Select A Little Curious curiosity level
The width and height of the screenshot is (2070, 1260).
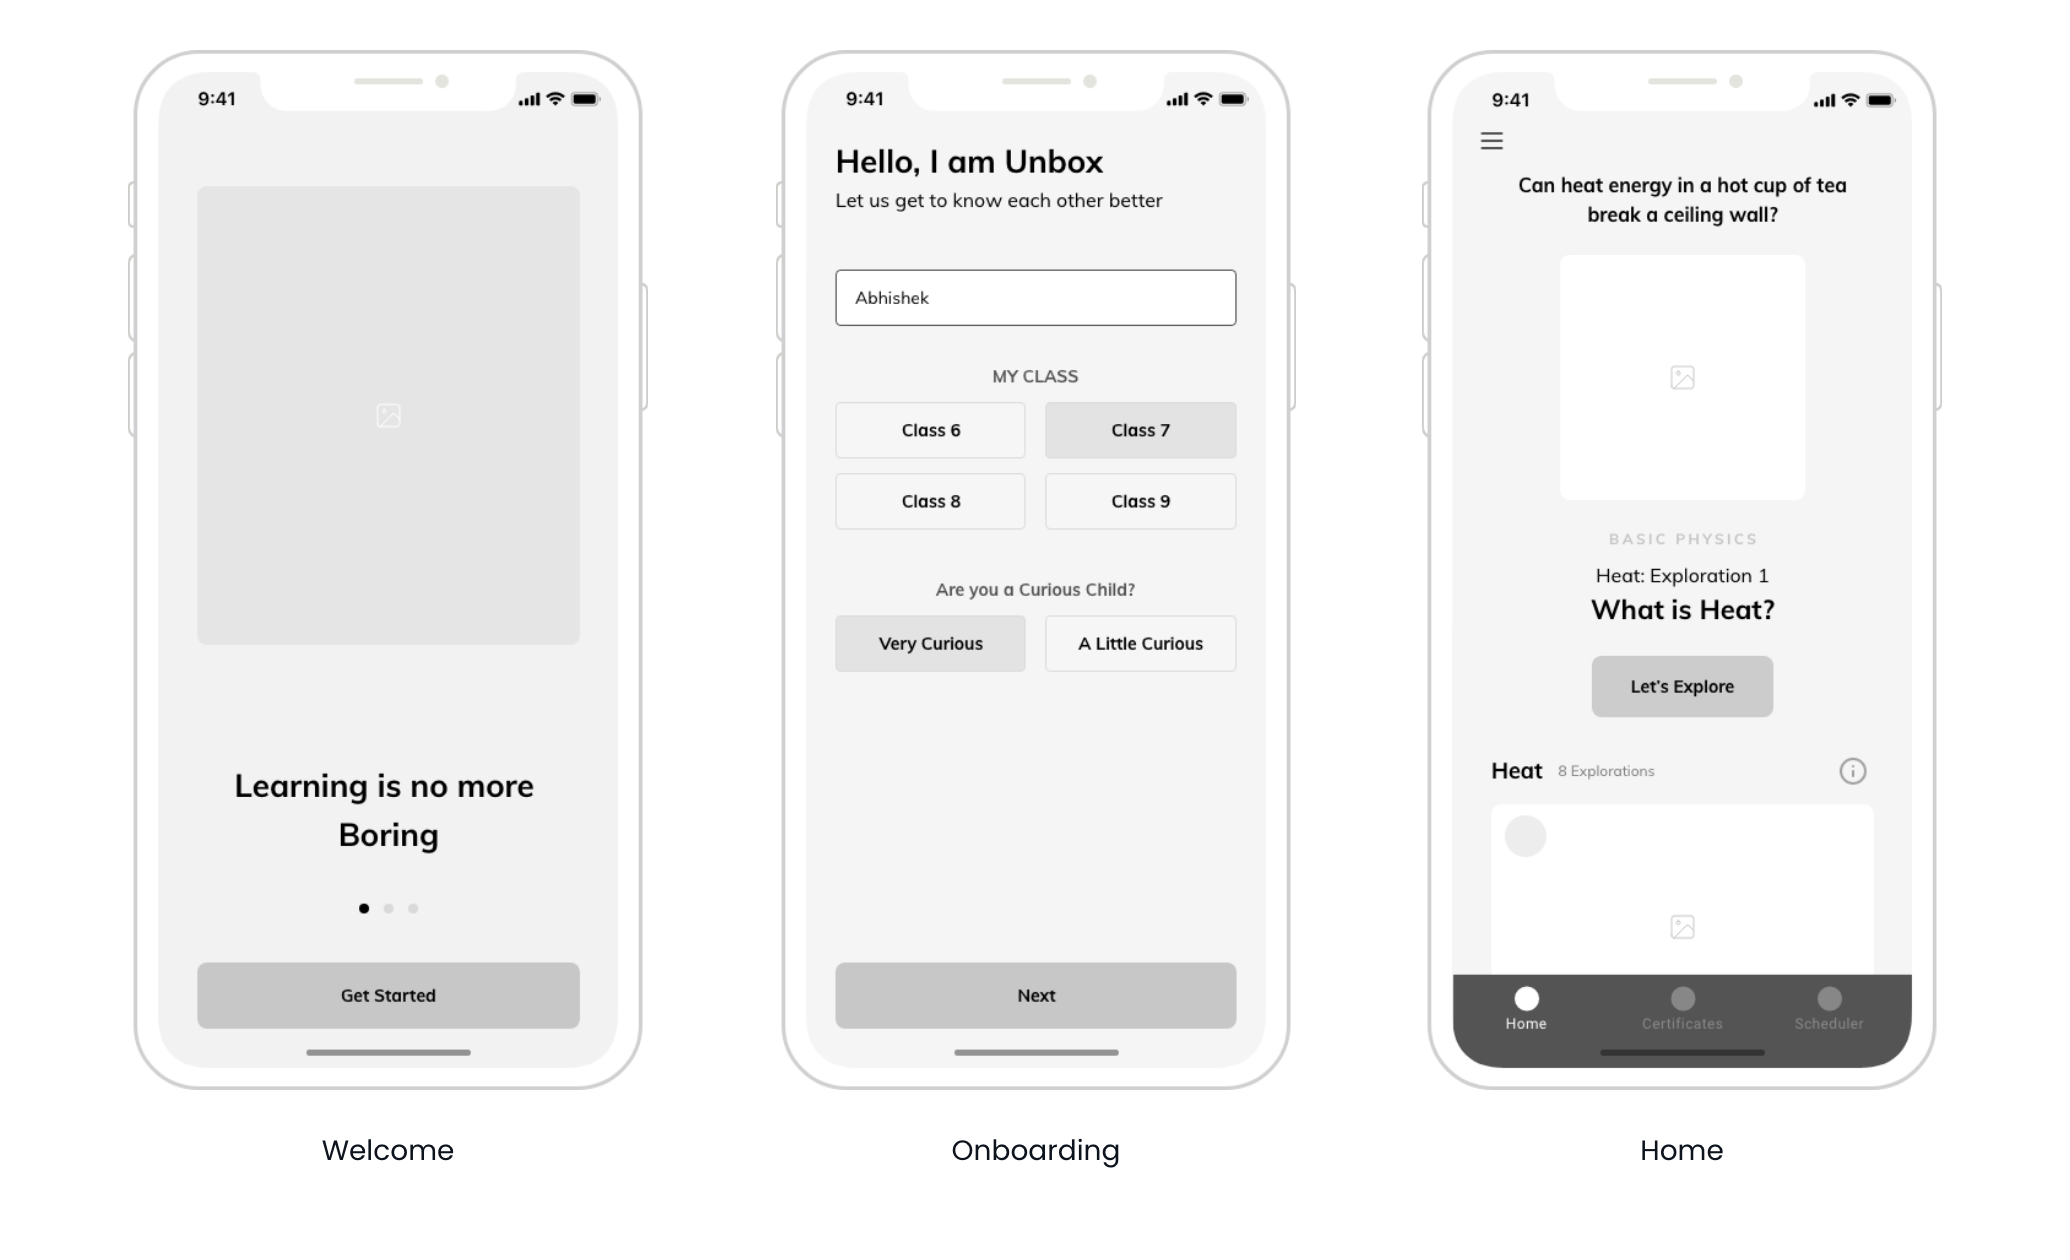click(1140, 643)
